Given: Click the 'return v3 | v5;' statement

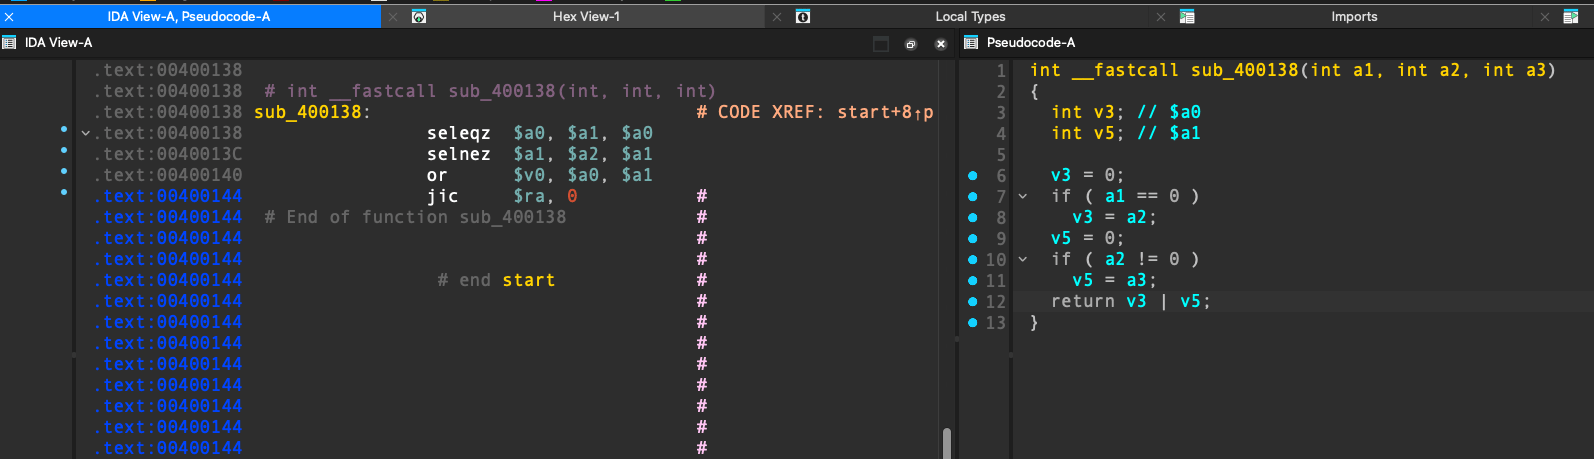Looking at the screenshot, I should [1131, 301].
